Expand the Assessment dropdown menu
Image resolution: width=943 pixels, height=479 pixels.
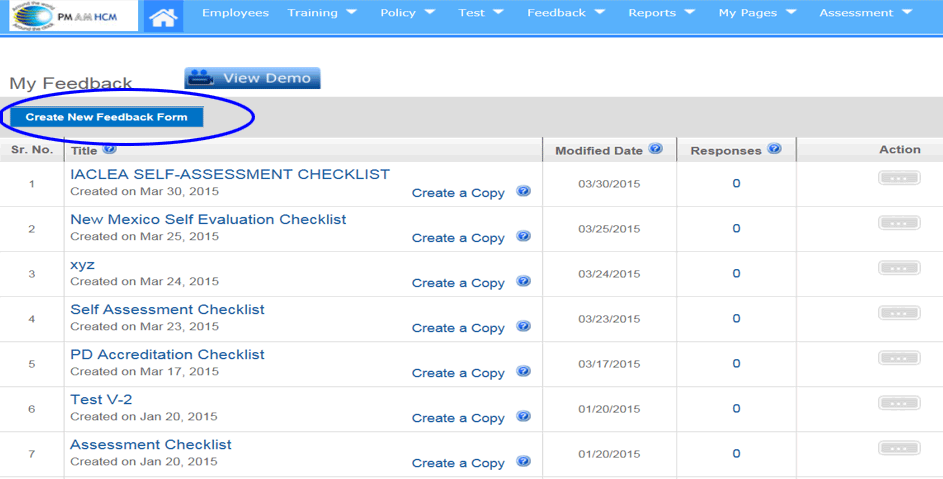pyautogui.click(x=865, y=13)
